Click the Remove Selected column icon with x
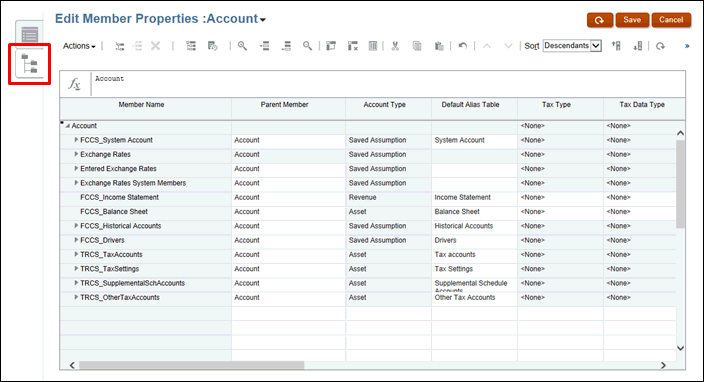This screenshot has height=382, width=704. tap(353, 46)
